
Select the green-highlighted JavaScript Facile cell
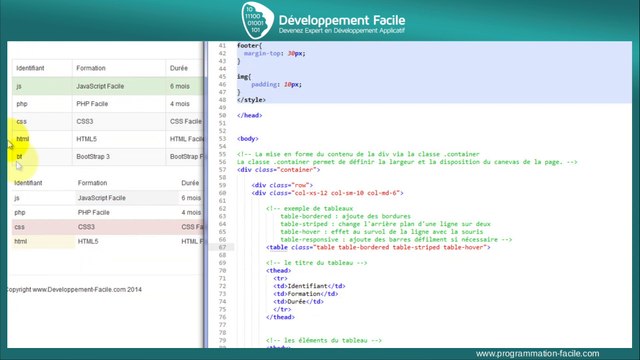(x=119, y=86)
